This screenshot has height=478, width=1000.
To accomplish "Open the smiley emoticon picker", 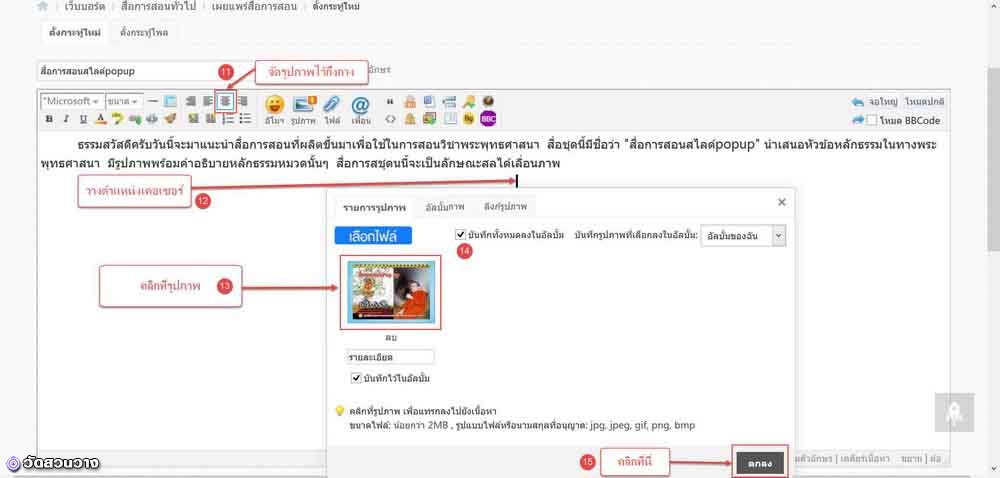I will 274,104.
